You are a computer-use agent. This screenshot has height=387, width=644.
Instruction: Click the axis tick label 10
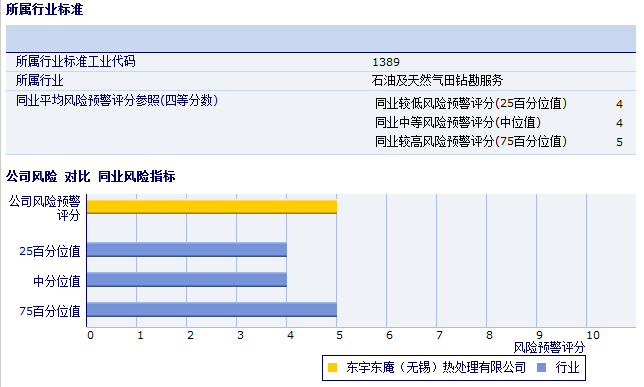point(592,335)
